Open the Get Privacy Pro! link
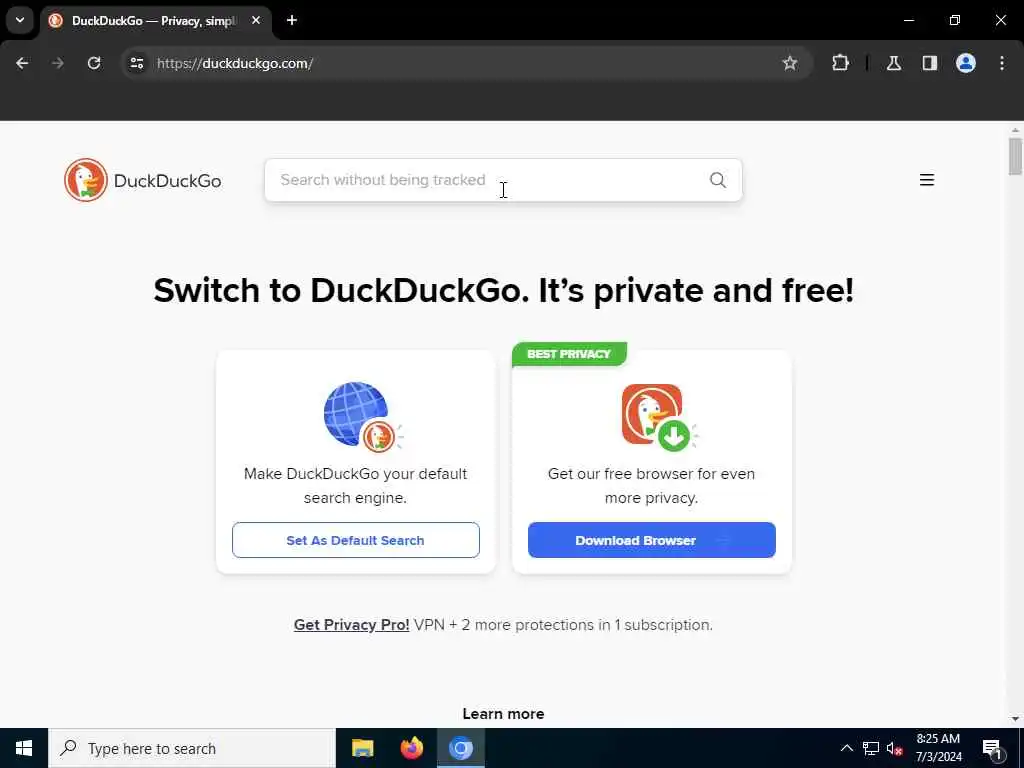Screen dimensions: 1024x768 click(351, 625)
